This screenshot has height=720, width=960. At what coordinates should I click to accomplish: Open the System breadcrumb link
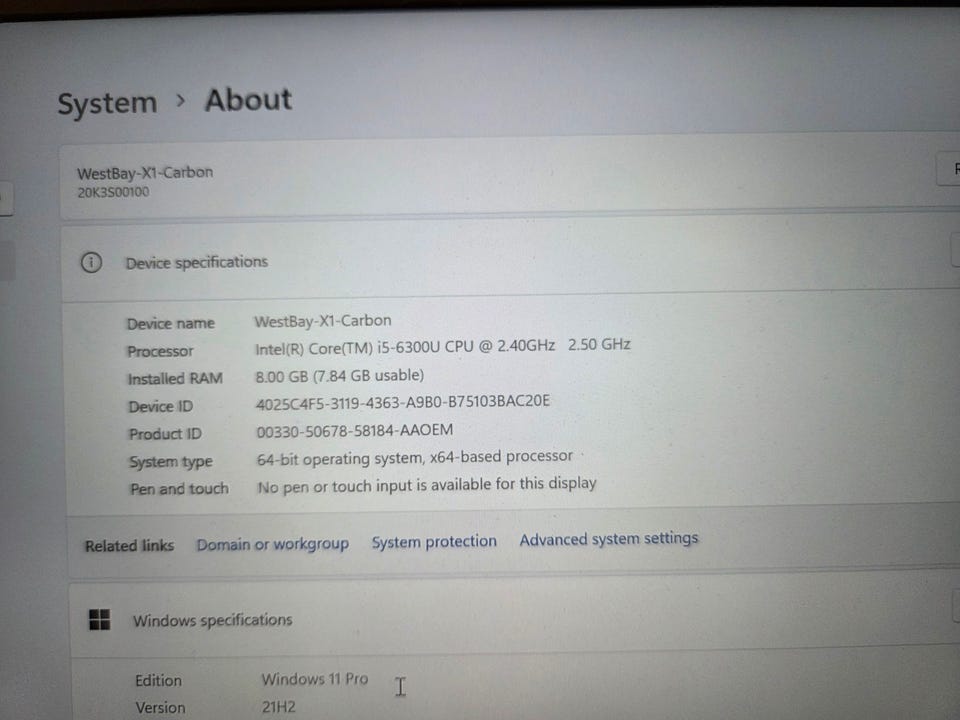(x=107, y=103)
